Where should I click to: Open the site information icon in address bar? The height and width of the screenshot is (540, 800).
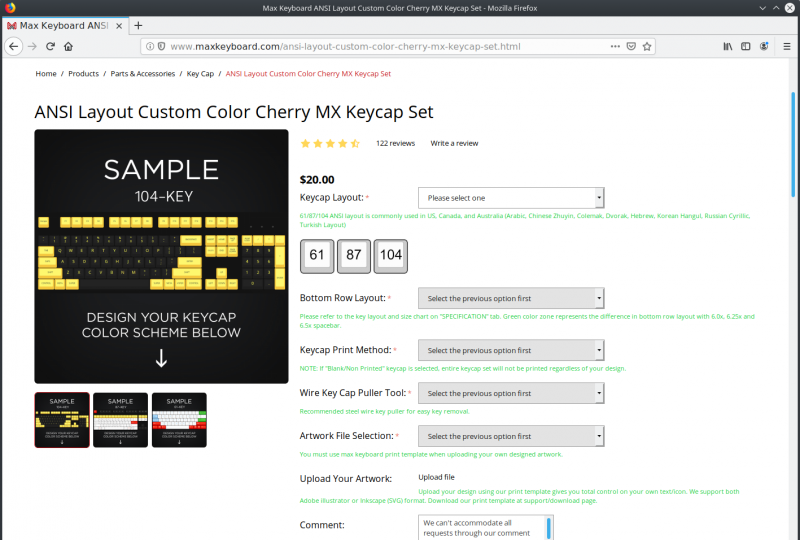coord(150,46)
